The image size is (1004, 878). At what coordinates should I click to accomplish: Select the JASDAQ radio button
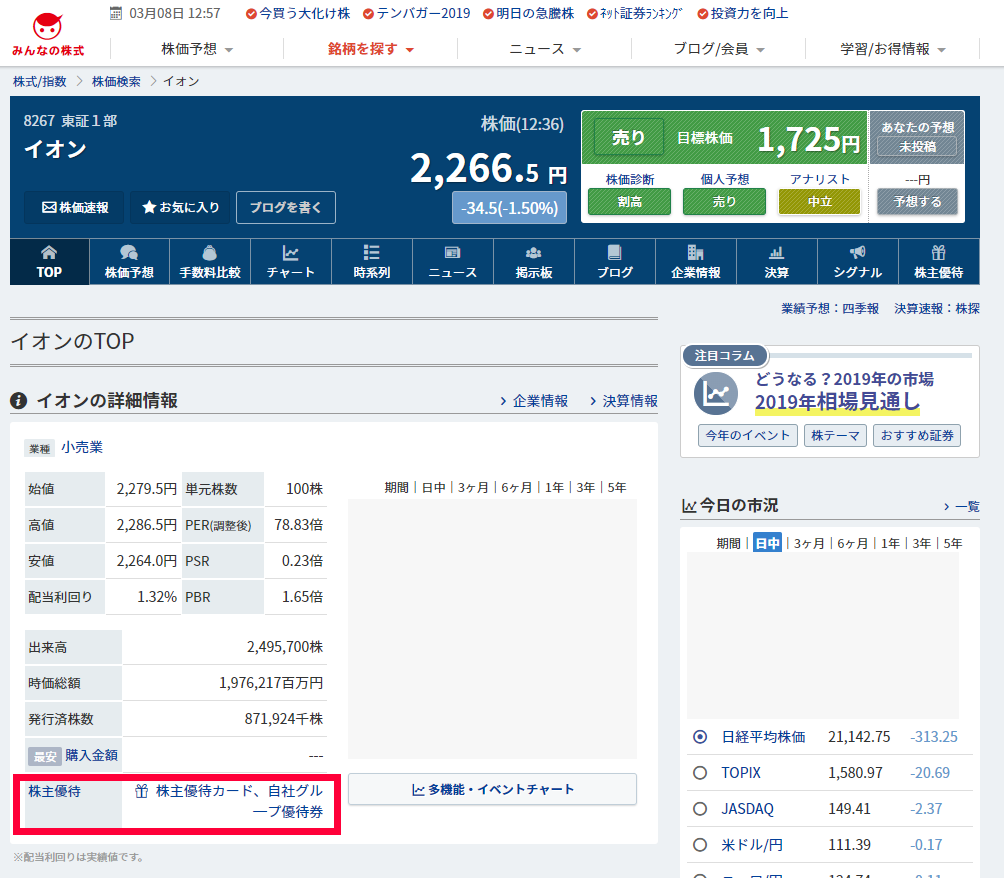[700, 809]
